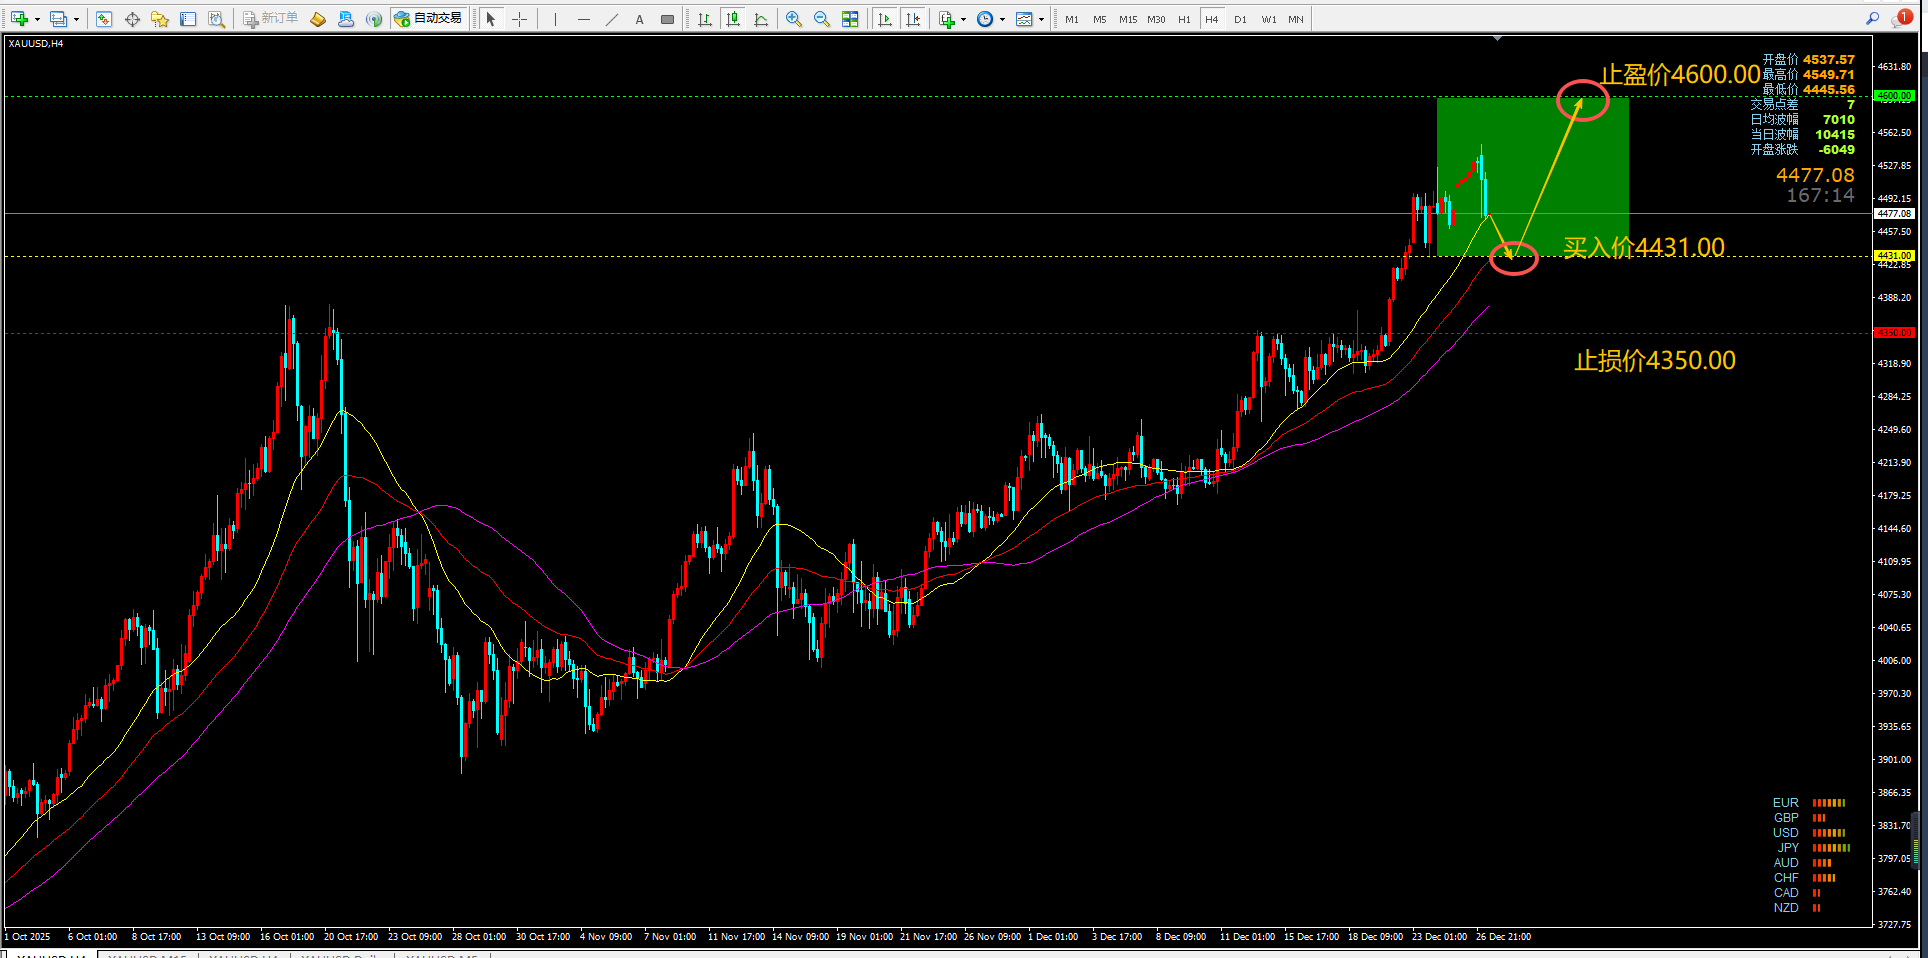
Task: Open the Market Watch window icon
Action: [x=104, y=19]
